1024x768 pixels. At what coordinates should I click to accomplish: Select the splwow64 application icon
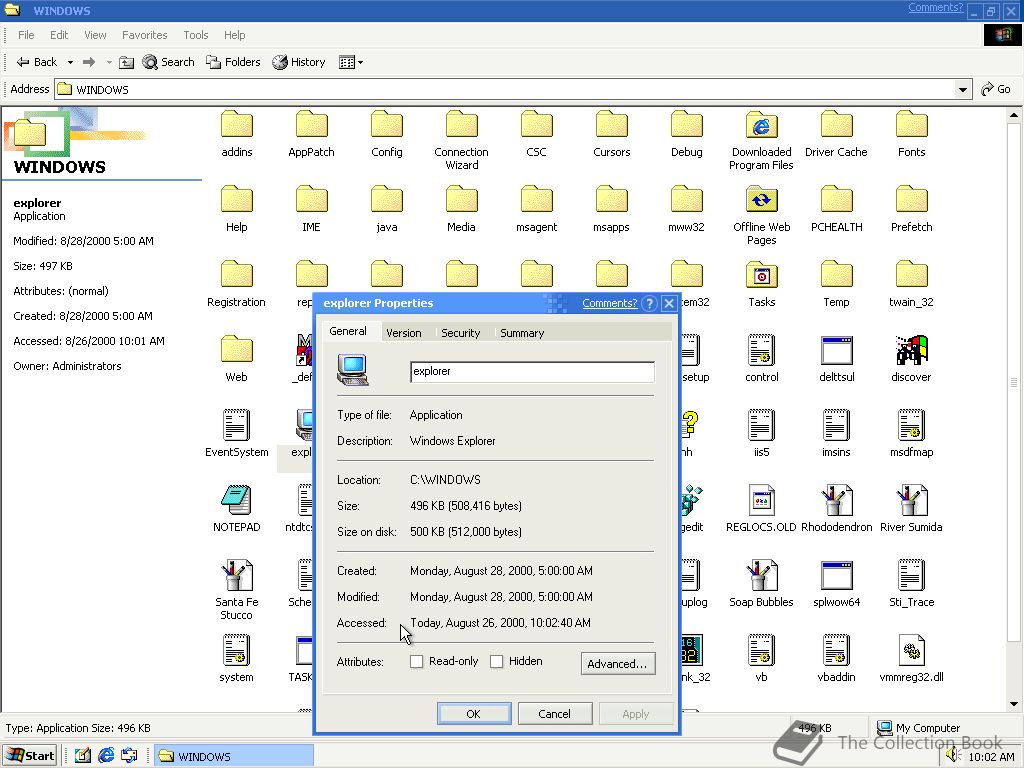(837, 575)
